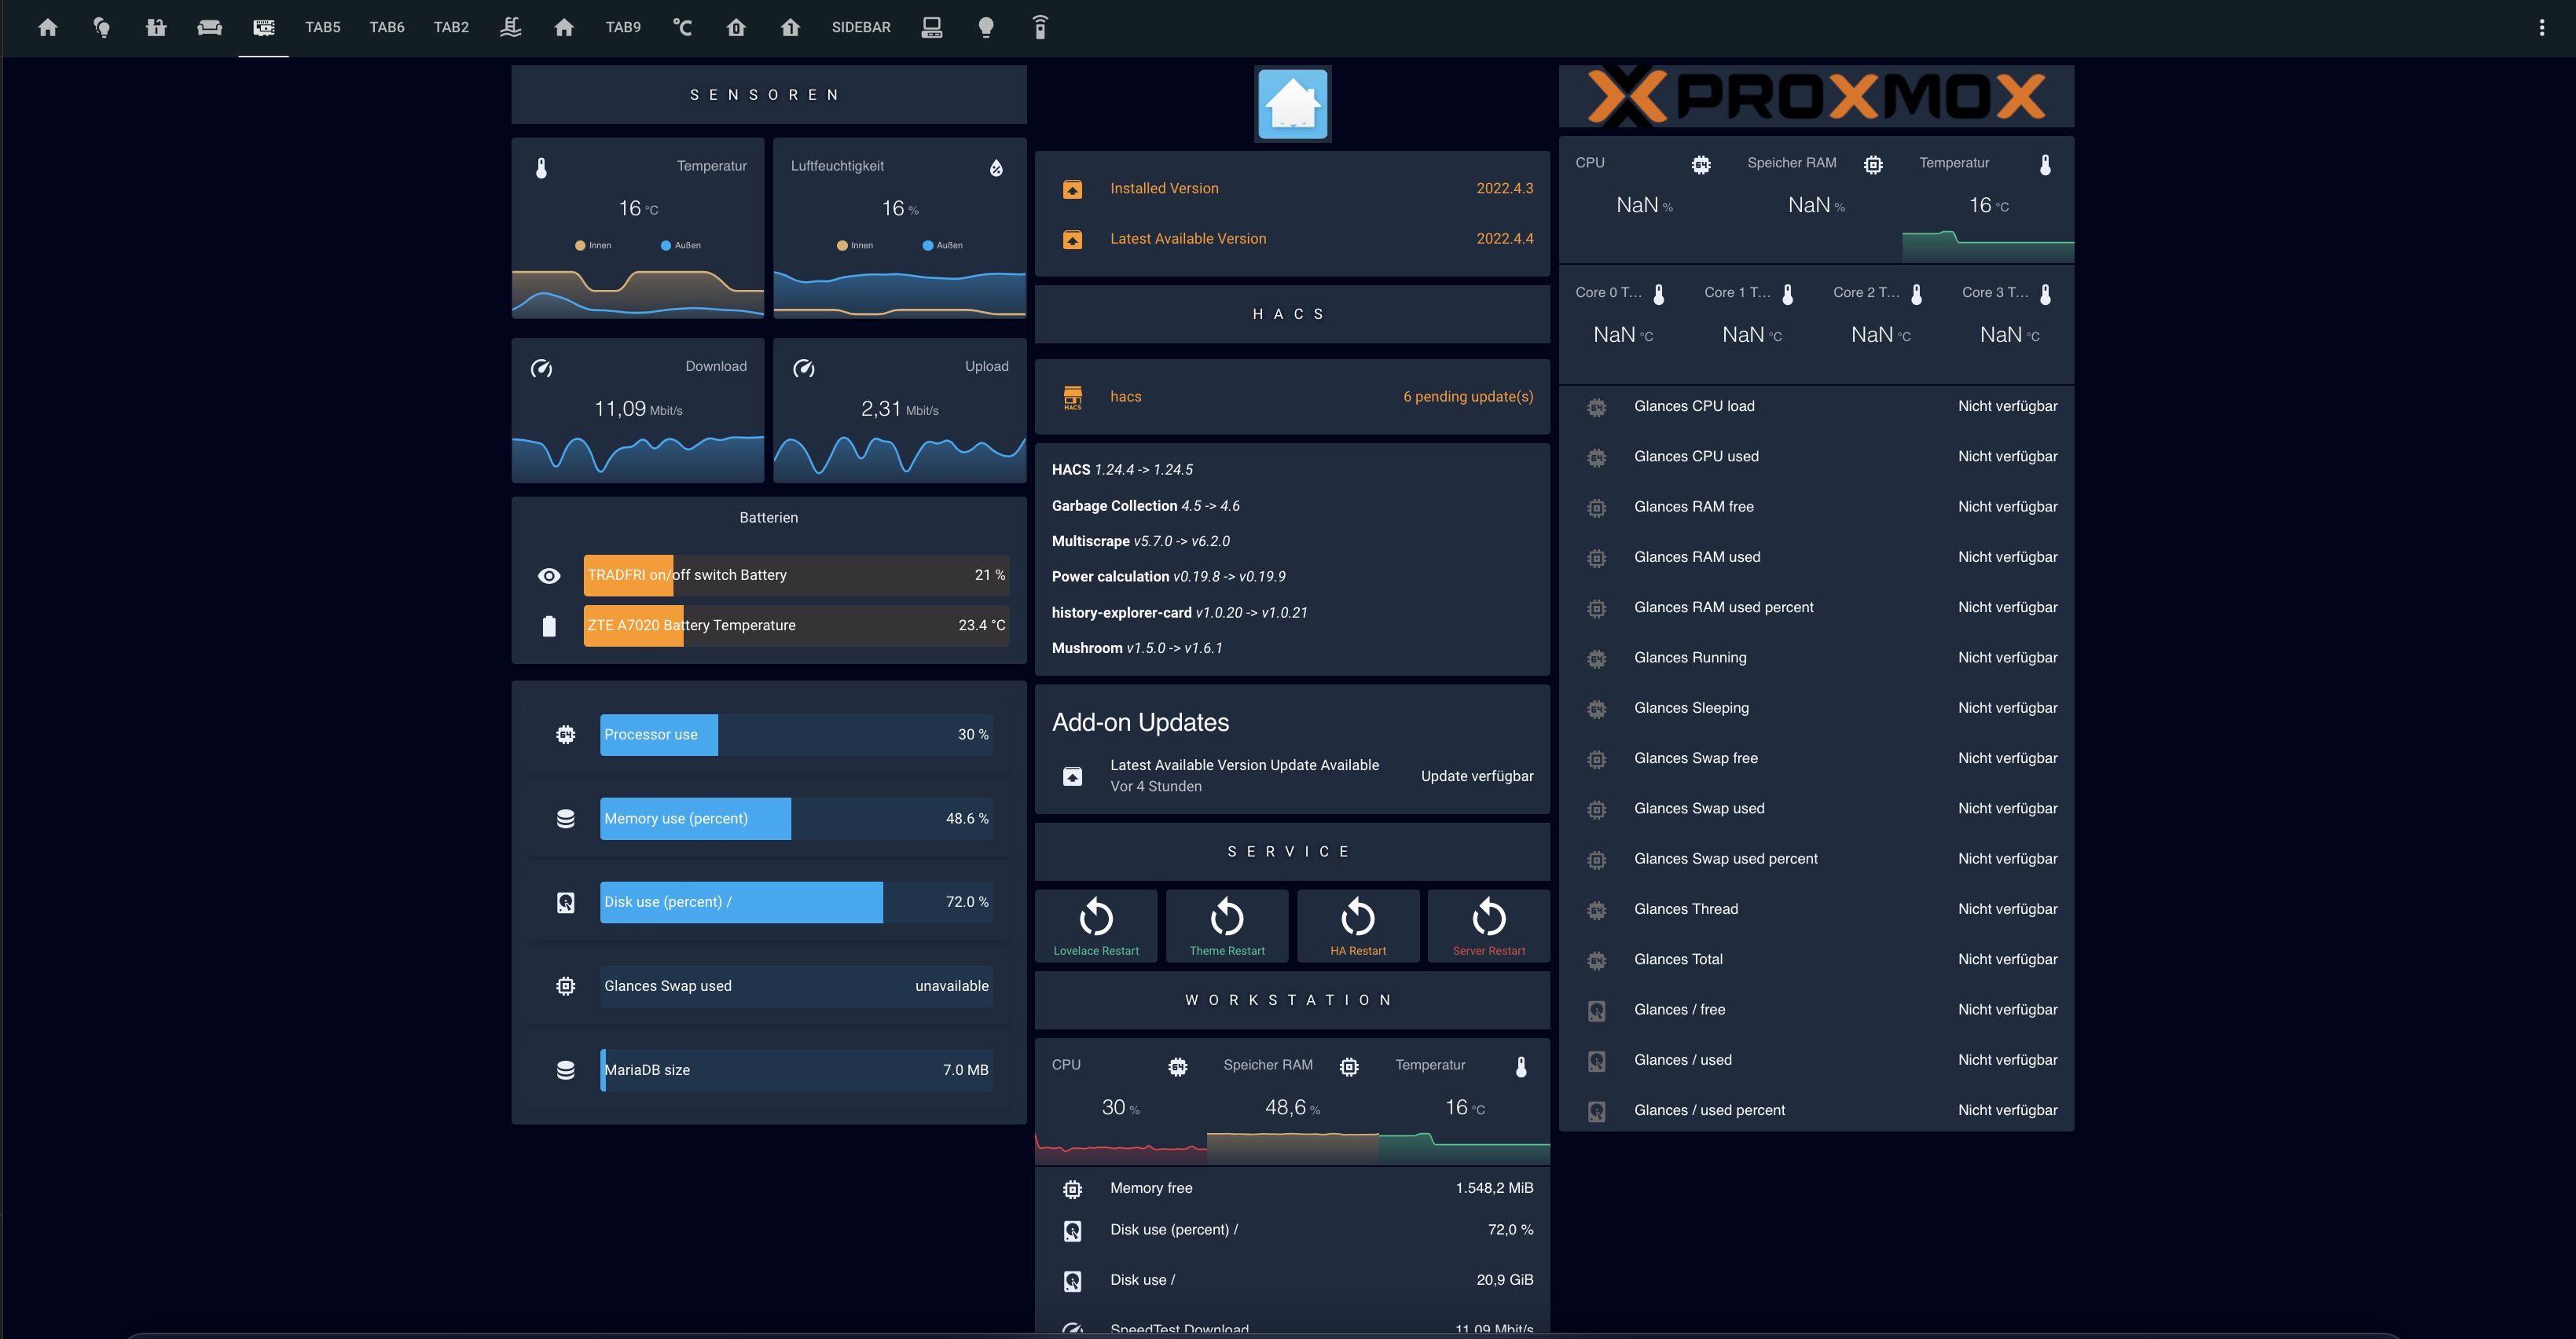Viewport: 2576px width, 1339px height.
Task: Click the Proxmox logo banner
Action: point(1816,95)
